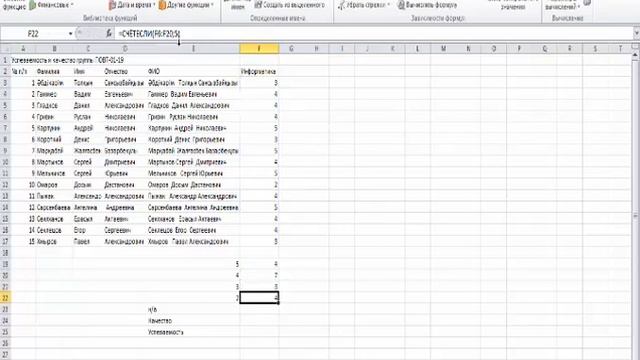Select row 2 header

[x=5, y=71]
